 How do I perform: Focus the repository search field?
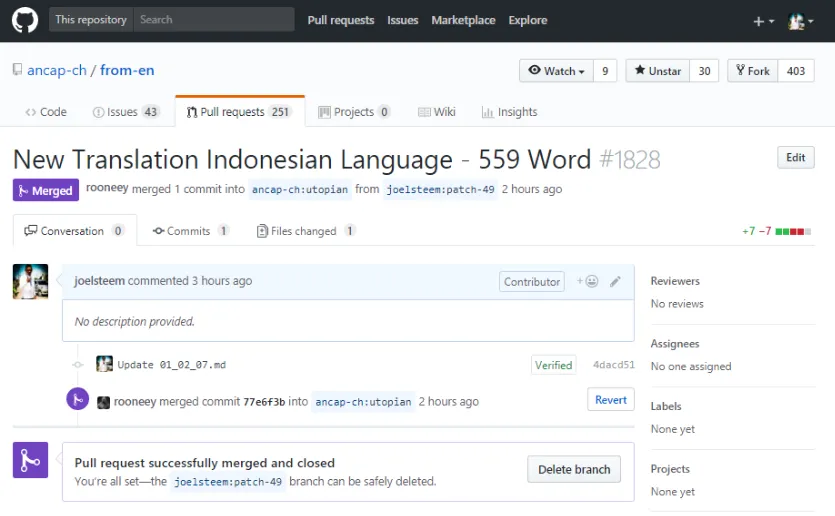[214, 20]
